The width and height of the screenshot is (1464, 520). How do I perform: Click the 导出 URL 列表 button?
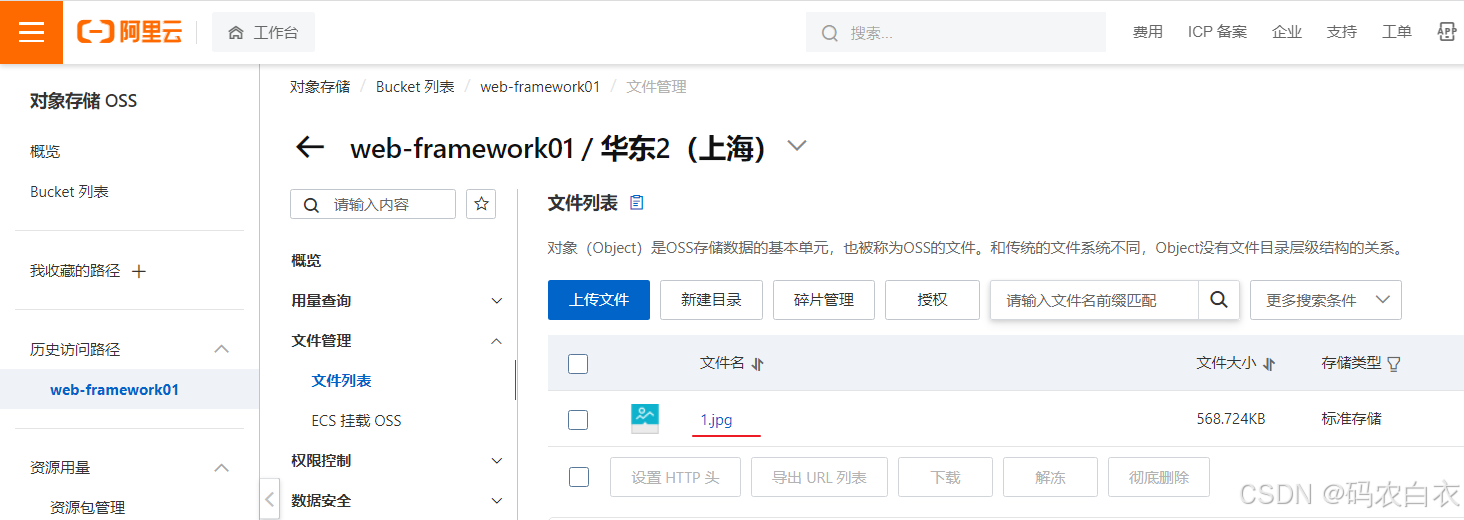[x=819, y=477]
